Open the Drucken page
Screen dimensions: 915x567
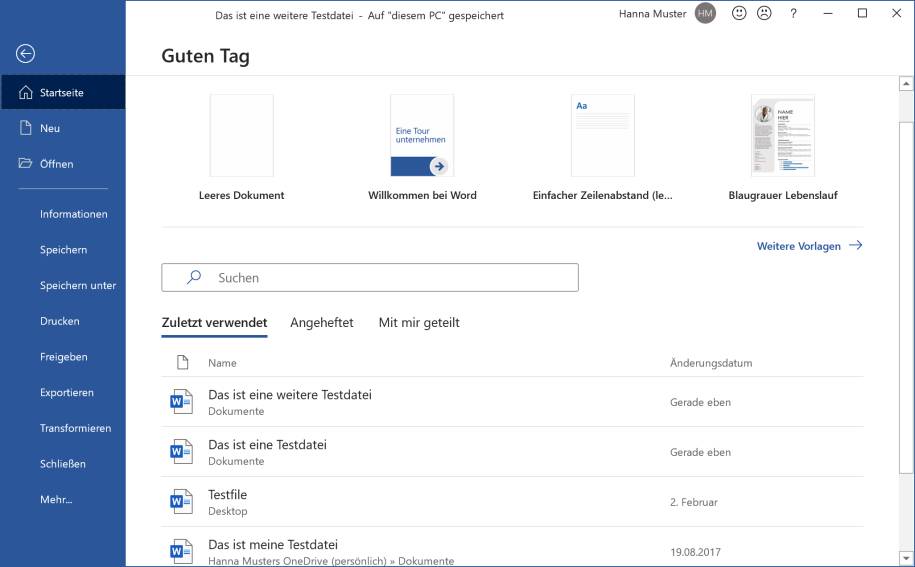(60, 321)
